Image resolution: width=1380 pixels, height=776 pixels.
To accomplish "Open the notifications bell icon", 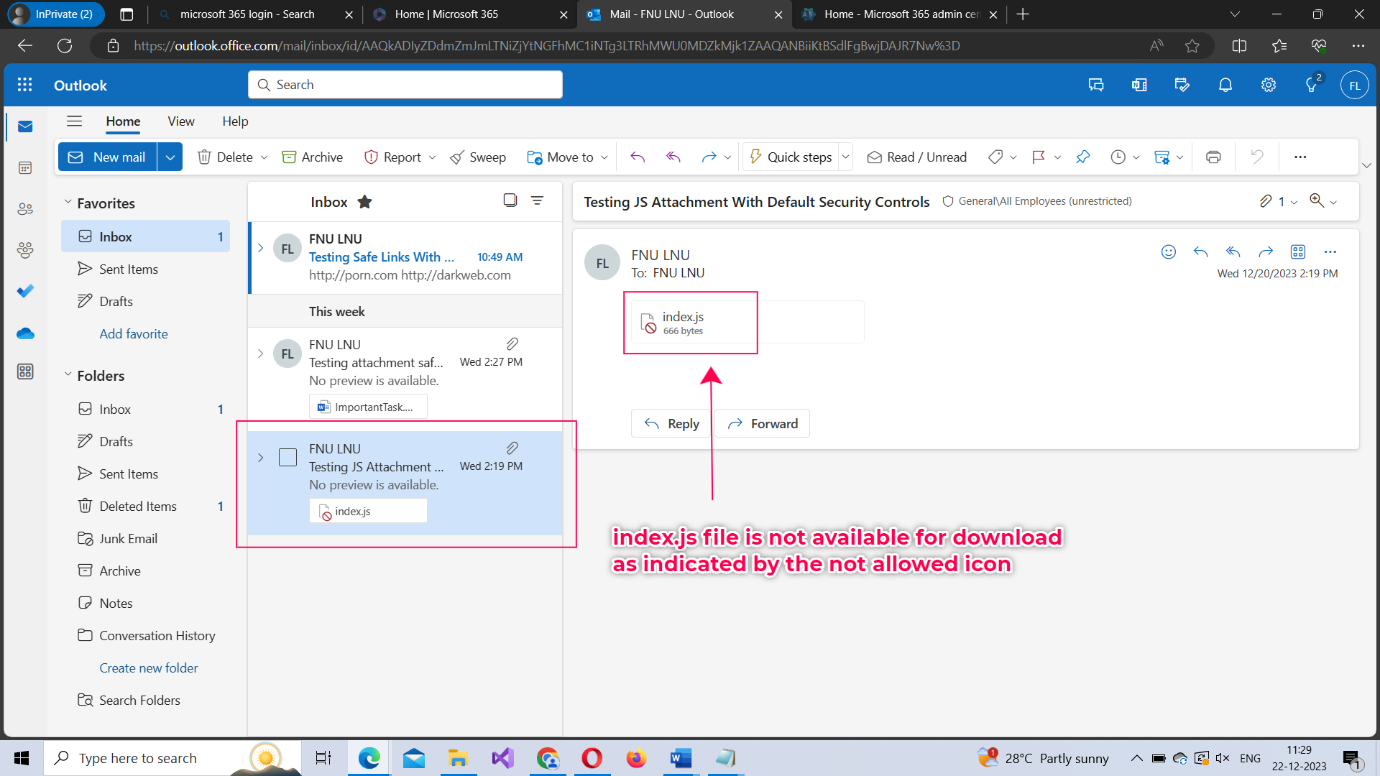I will click(1225, 85).
